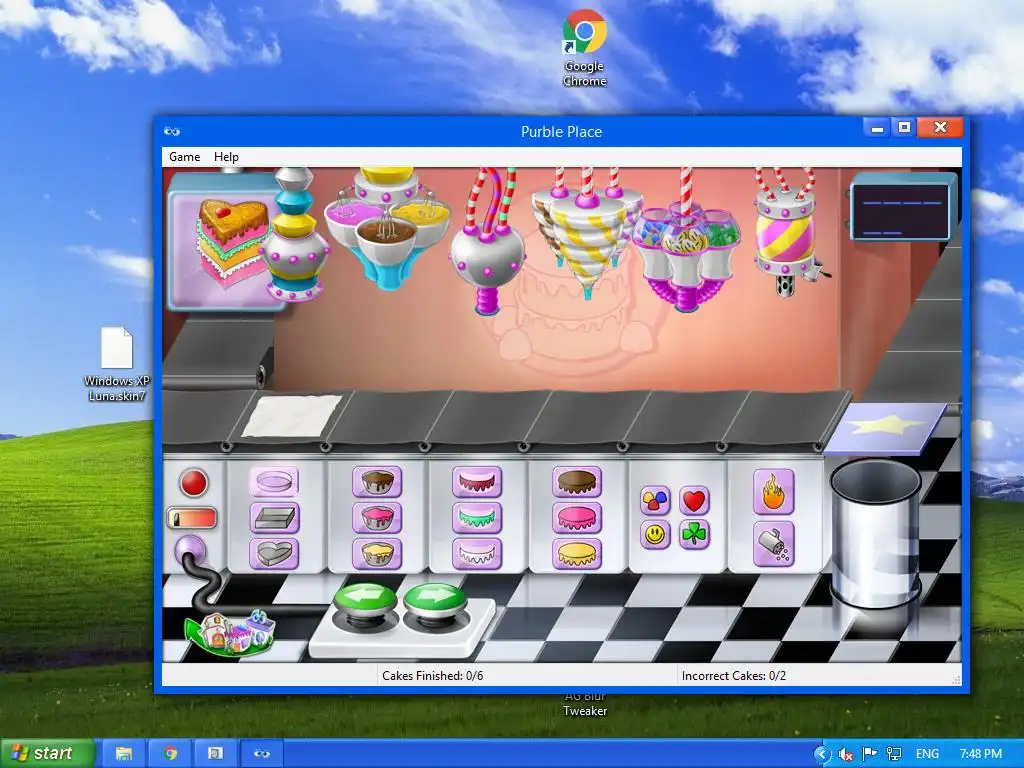This screenshot has height=768, width=1024.
Task: Open the Game menu
Action: pyautogui.click(x=185, y=157)
